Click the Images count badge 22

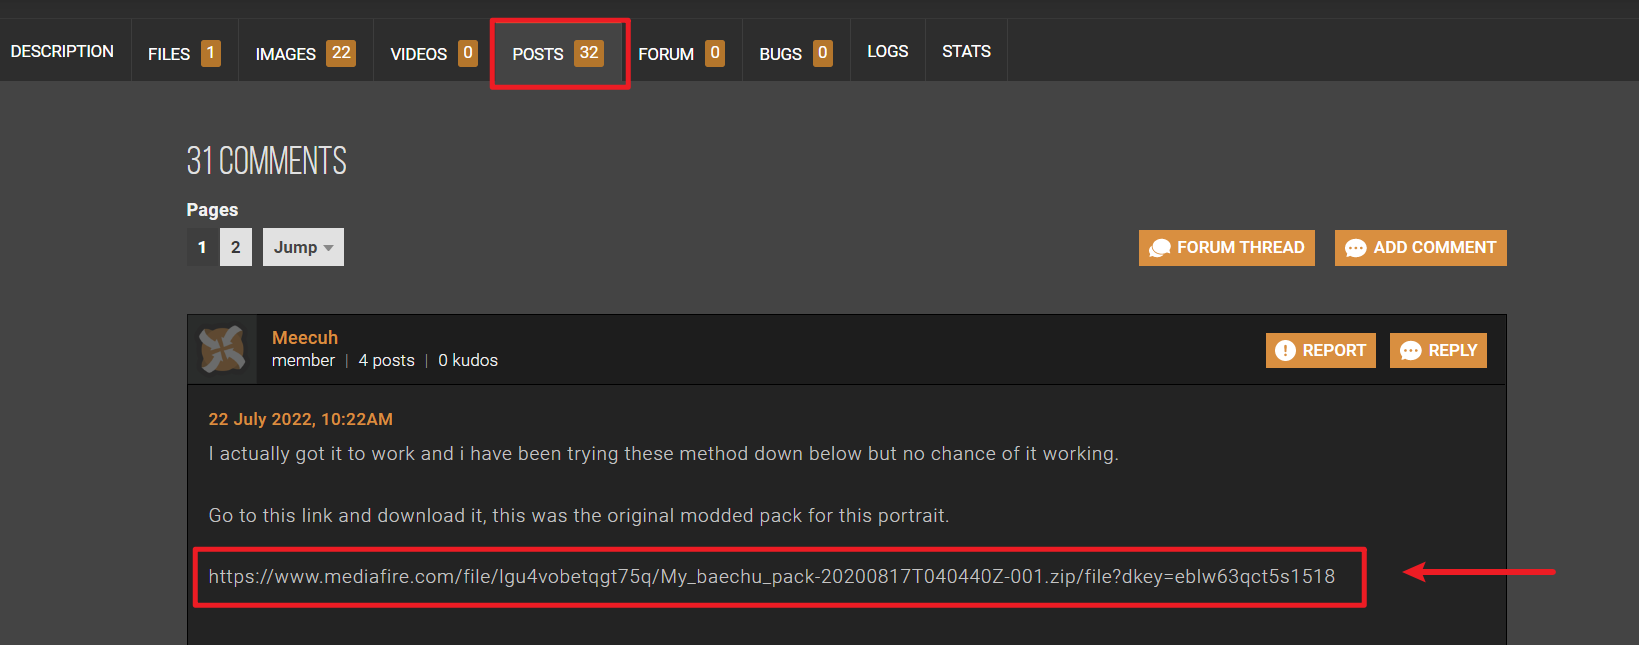point(341,53)
